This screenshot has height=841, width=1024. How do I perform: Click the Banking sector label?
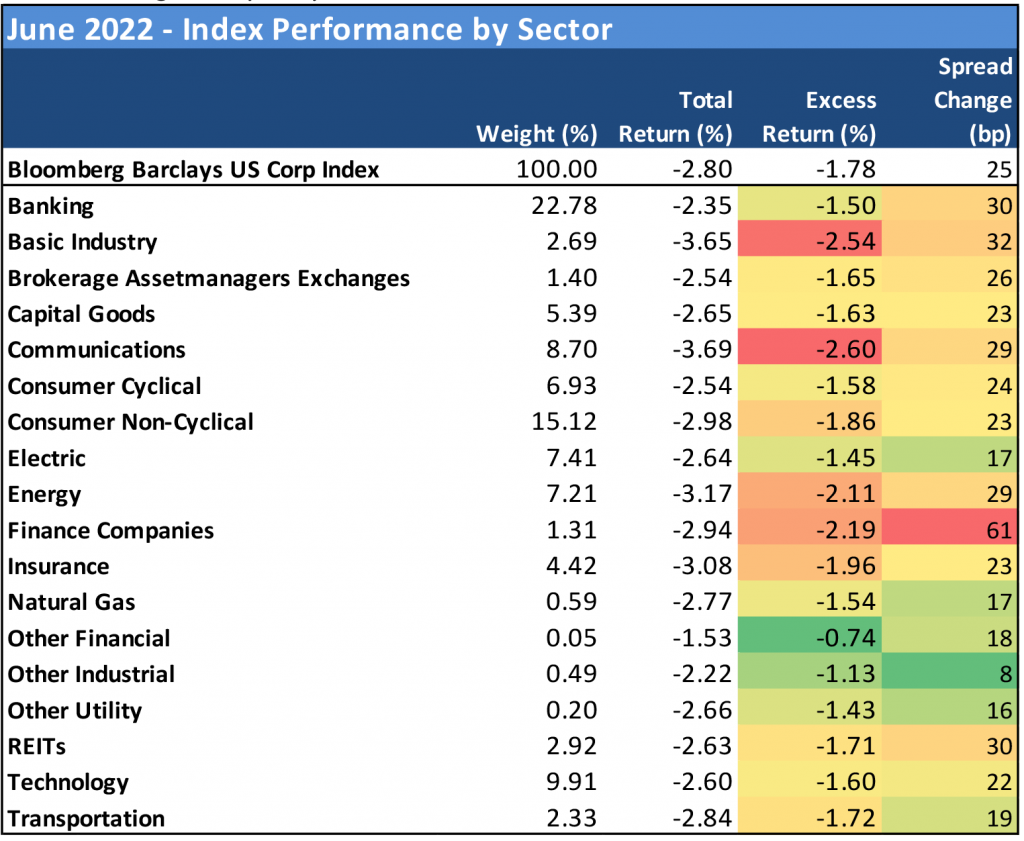point(51,206)
